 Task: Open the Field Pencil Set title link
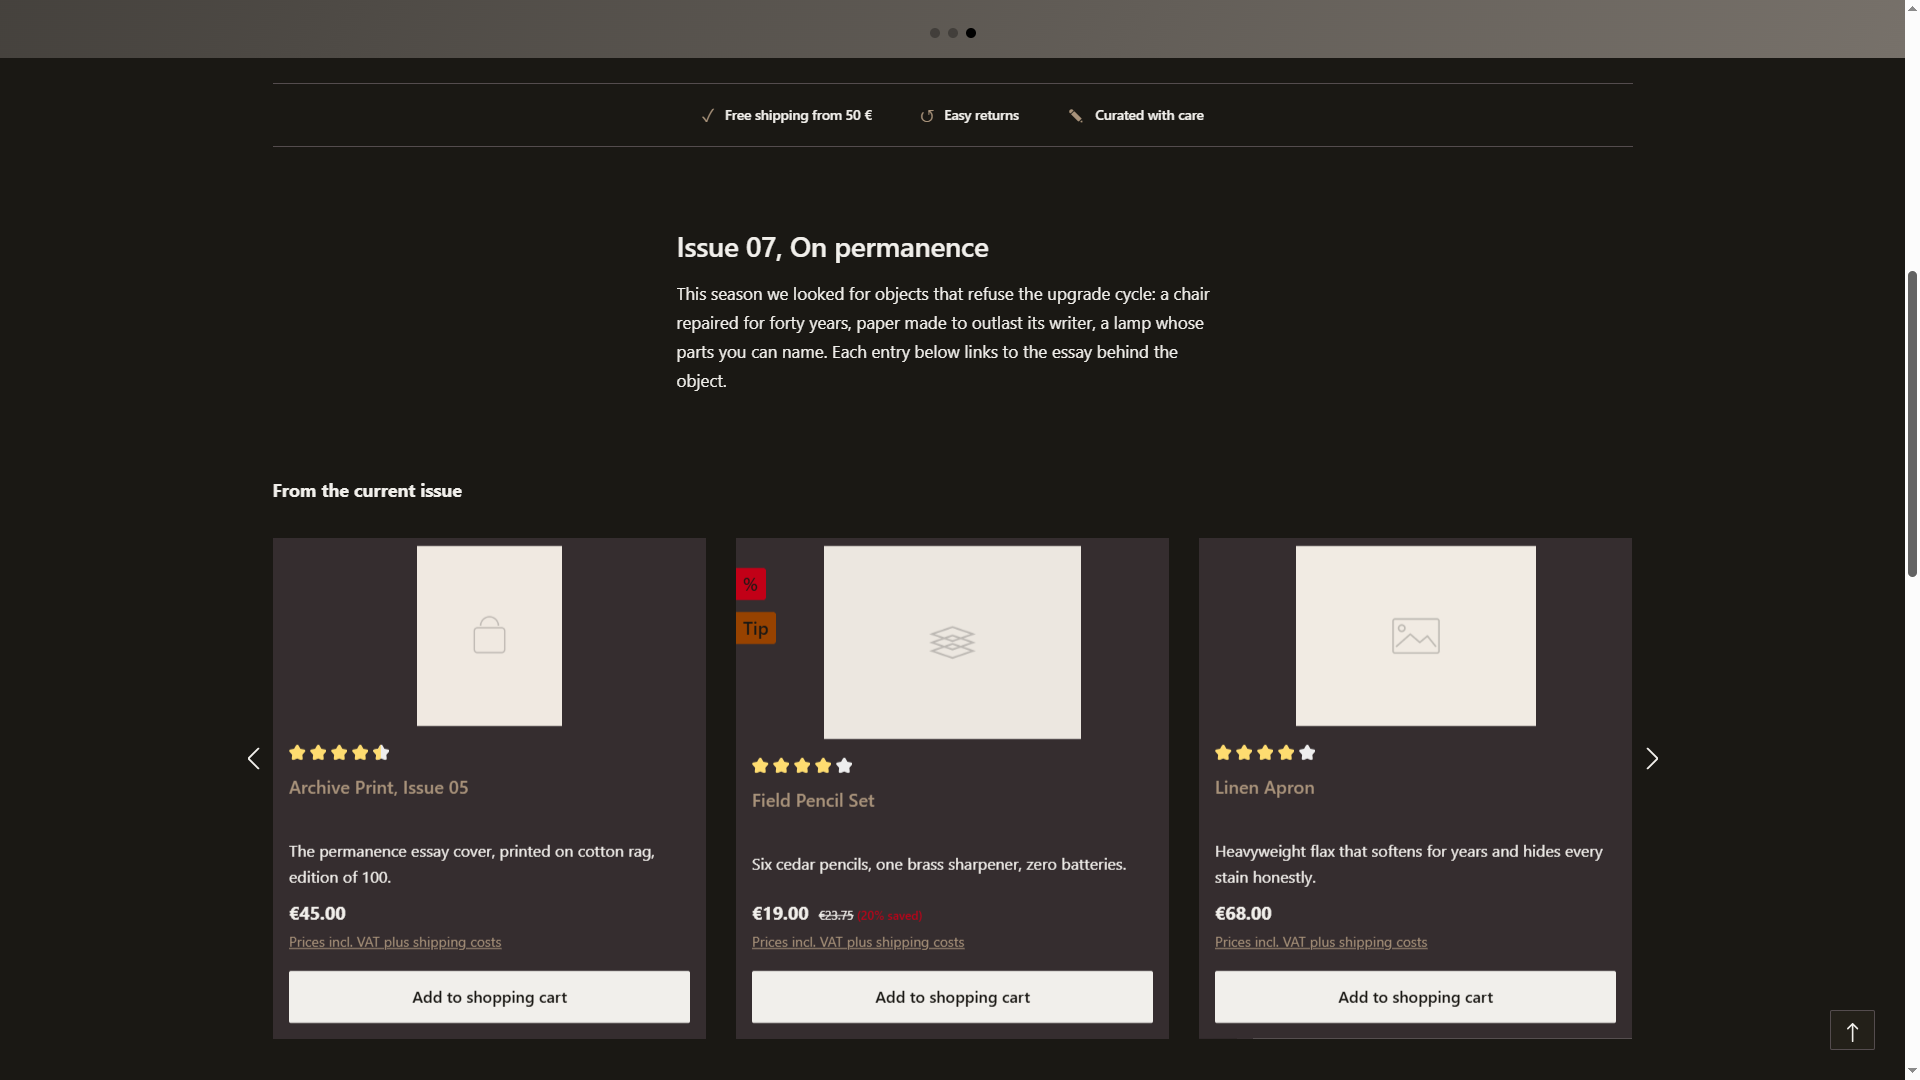pos(813,801)
